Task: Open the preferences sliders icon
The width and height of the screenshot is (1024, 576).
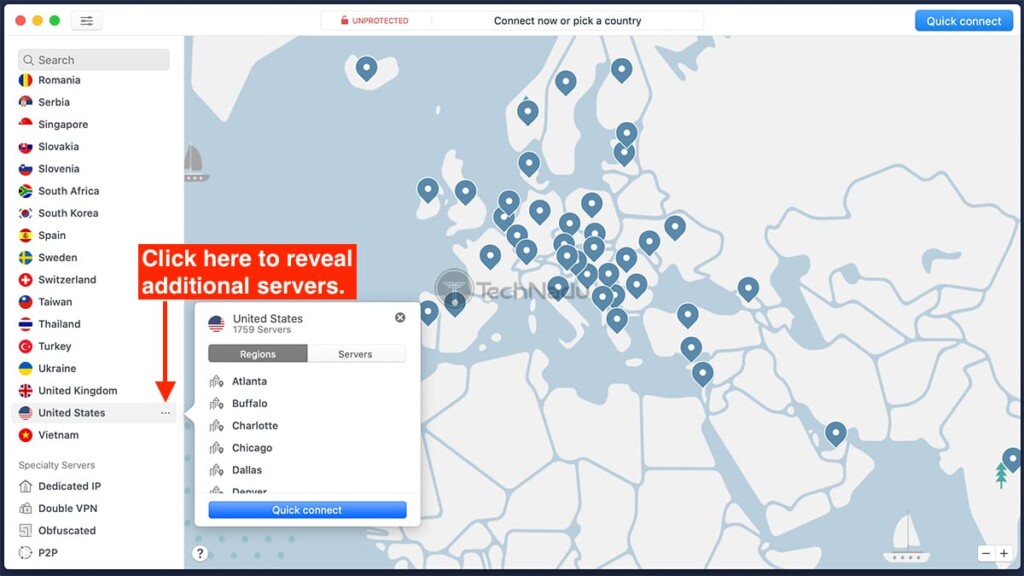Action: pos(86,21)
